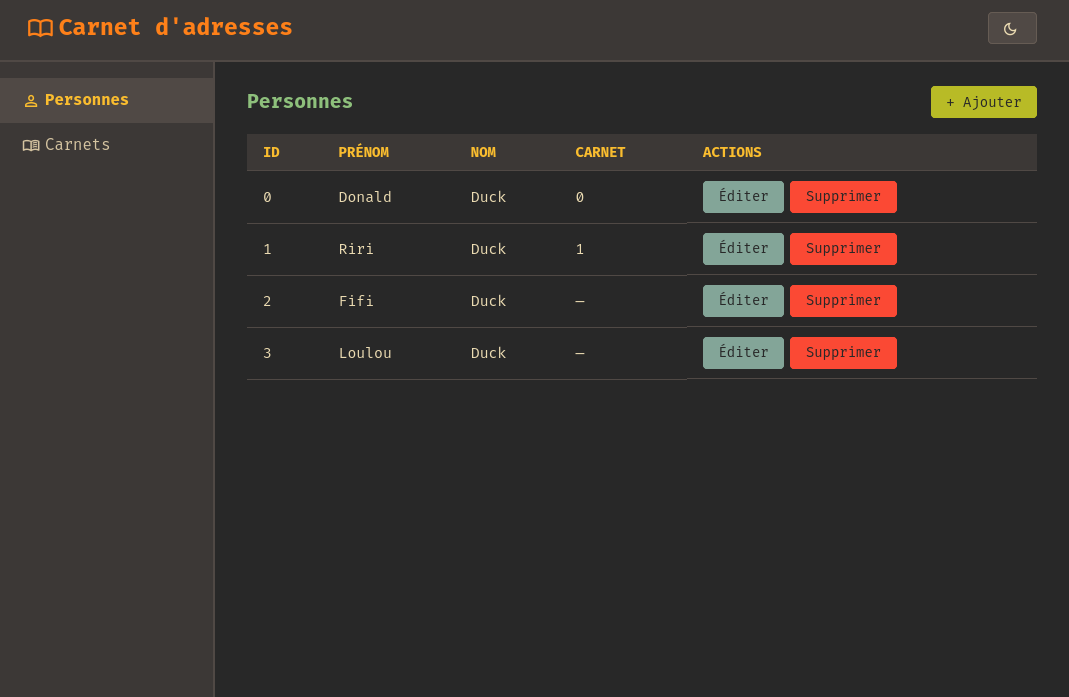Click the CARNET column header
This screenshot has height=697, width=1069.
[600, 152]
